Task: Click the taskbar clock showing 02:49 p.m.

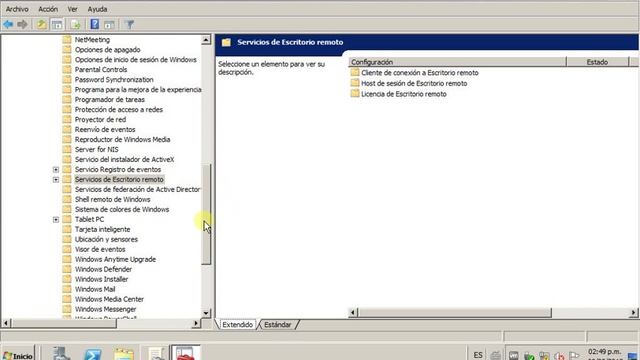Action: pyautogui.click(x=604, y=352)
